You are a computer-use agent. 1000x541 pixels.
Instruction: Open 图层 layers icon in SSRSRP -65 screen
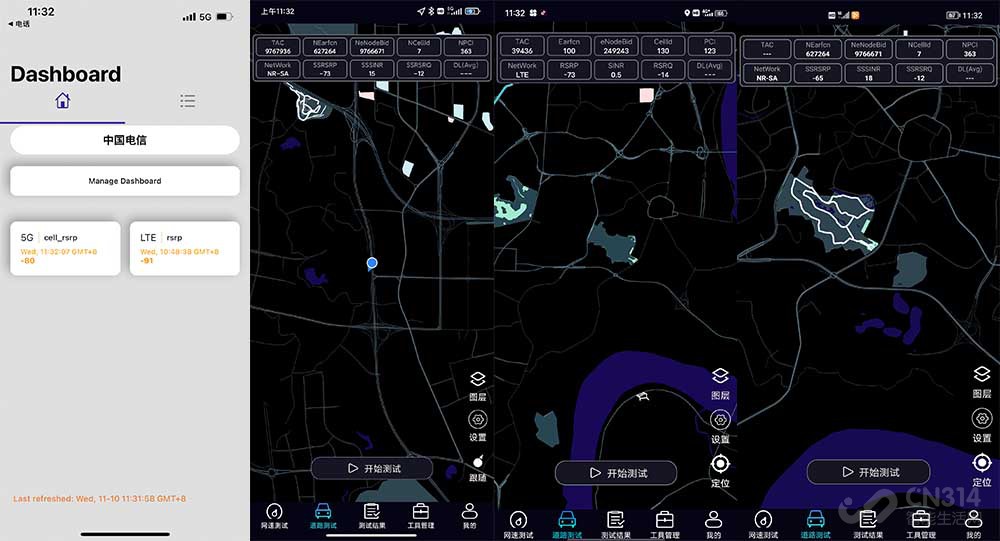(982, 382)
